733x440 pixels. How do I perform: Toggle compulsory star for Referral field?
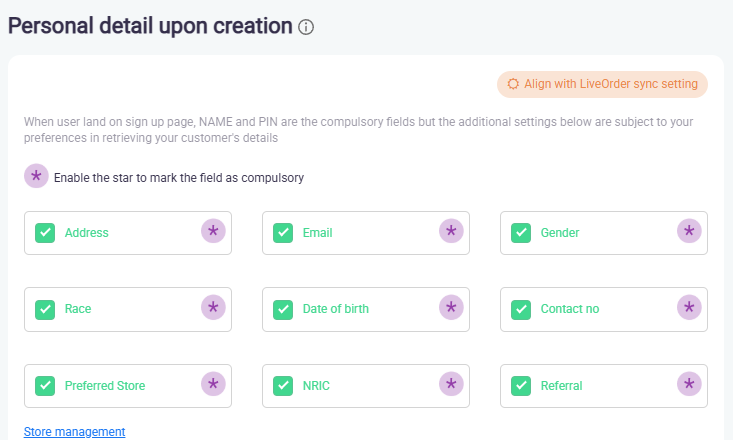point(689,384)
